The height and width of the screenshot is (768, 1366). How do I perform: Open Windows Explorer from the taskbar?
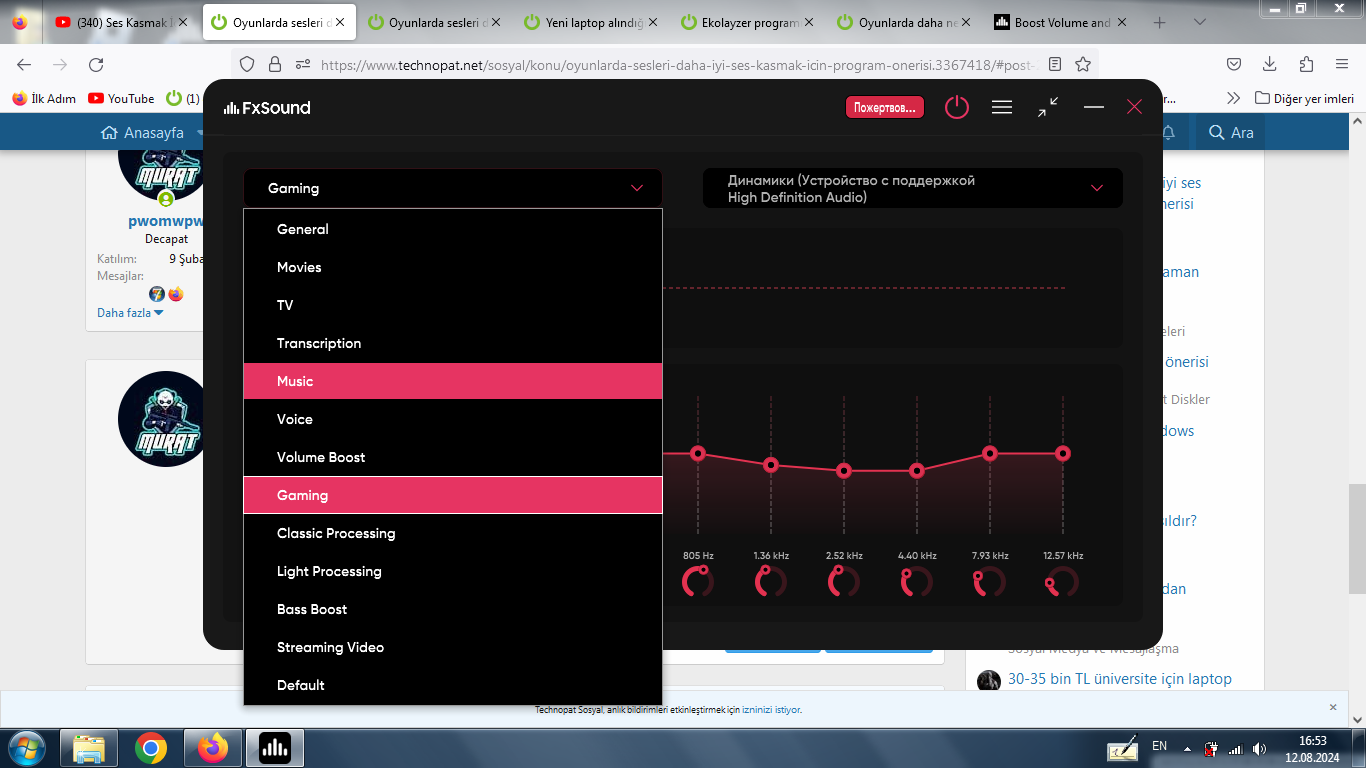(89, 748)
